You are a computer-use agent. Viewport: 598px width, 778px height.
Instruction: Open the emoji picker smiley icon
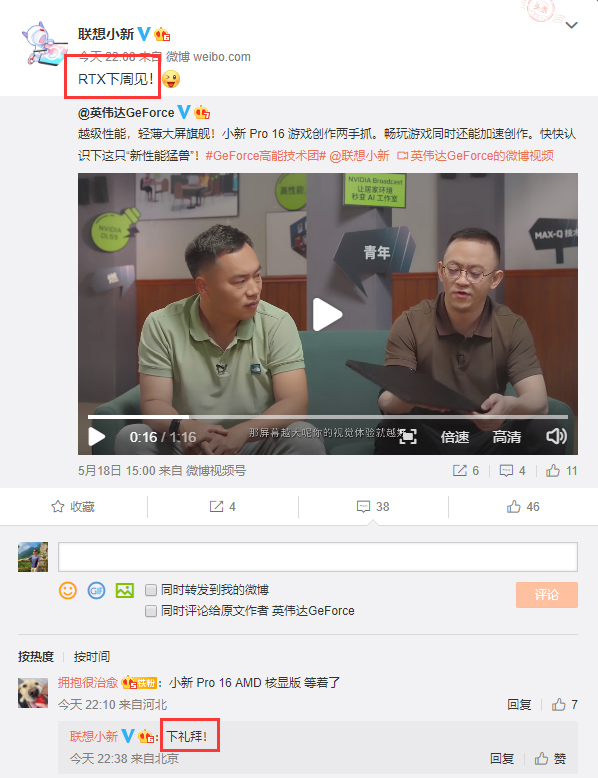click(68, 590)
